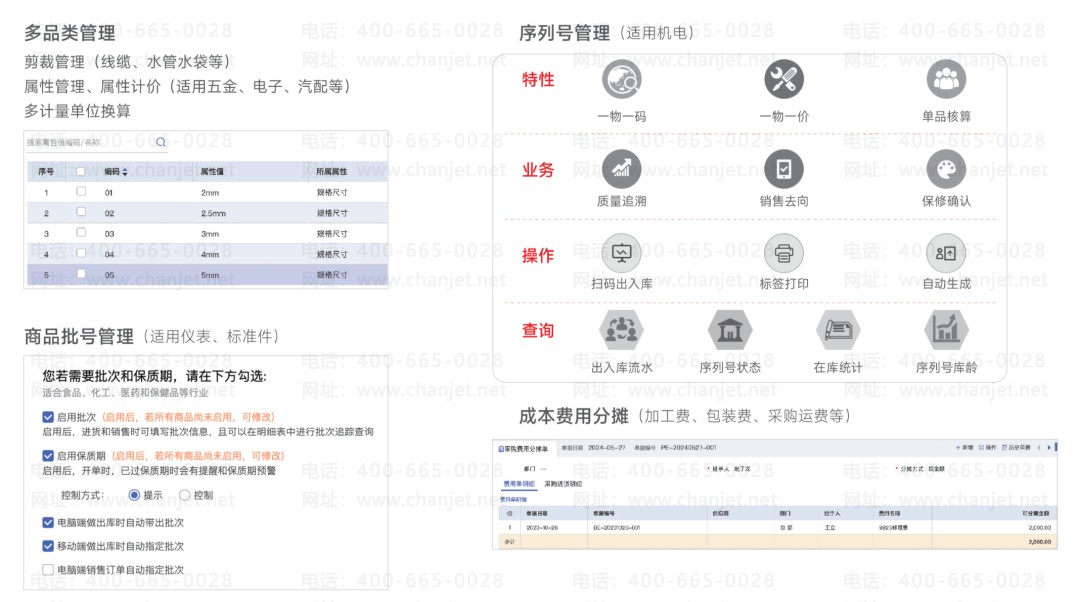Open the 质量追溯 chart icon
Image resolution: width=1080 pixels, height=602 pixels.
(621, 169)
